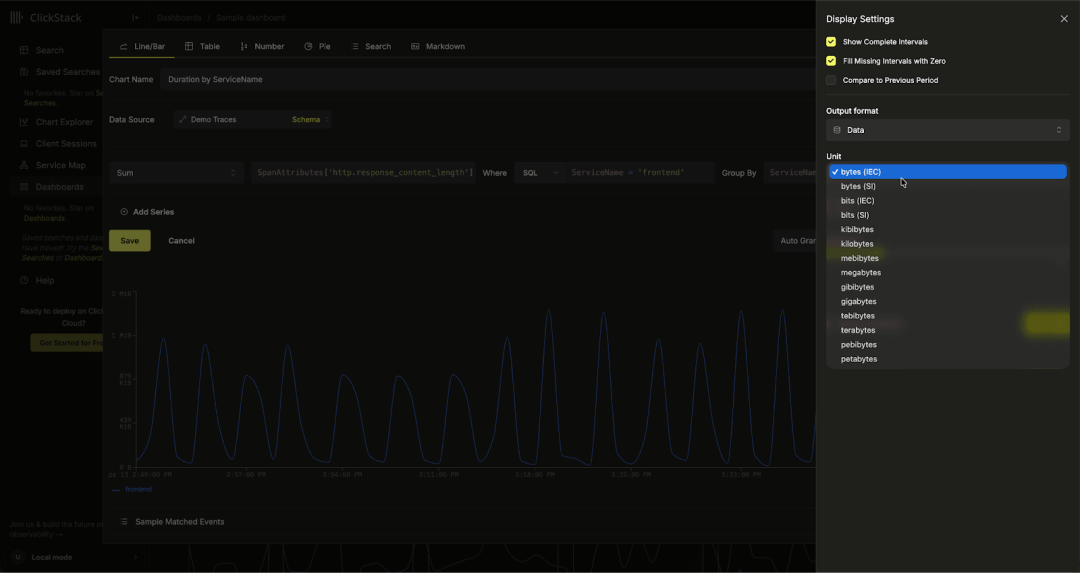Toggle Show Complete Intervals checkbox
The height and width of the screenshot is (573, 1080).
[x=831, y=42]
